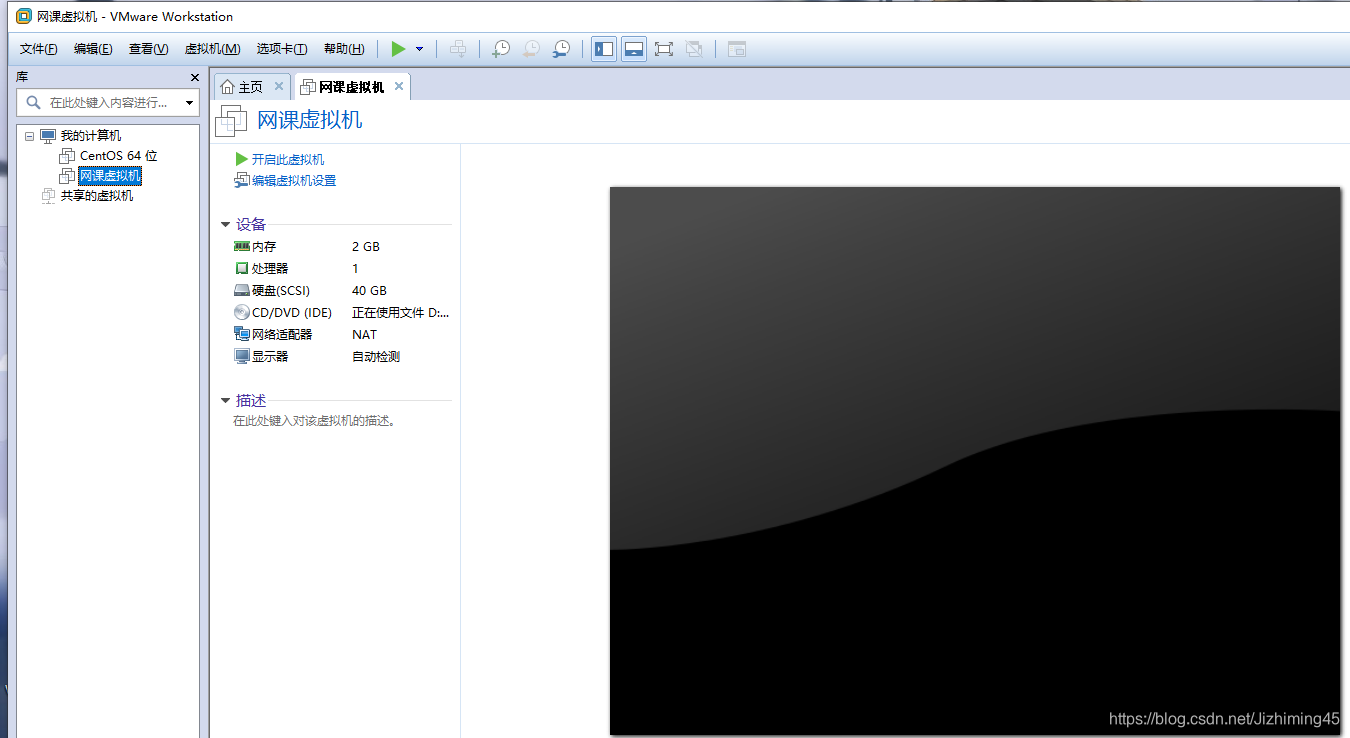Viewport: 1350px width, 738px height.
Task: Toggle the library sidebar view icon
Action: [604, 49]
